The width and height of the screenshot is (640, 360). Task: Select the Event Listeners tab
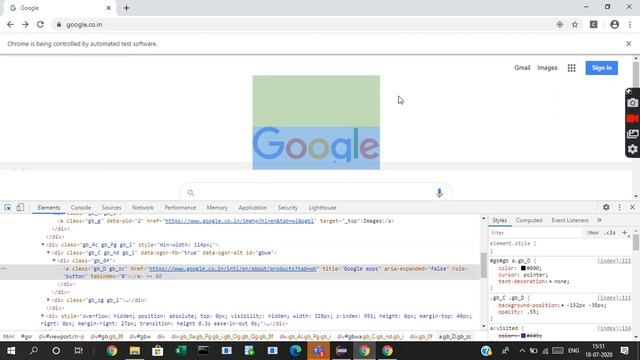(570, 220)
